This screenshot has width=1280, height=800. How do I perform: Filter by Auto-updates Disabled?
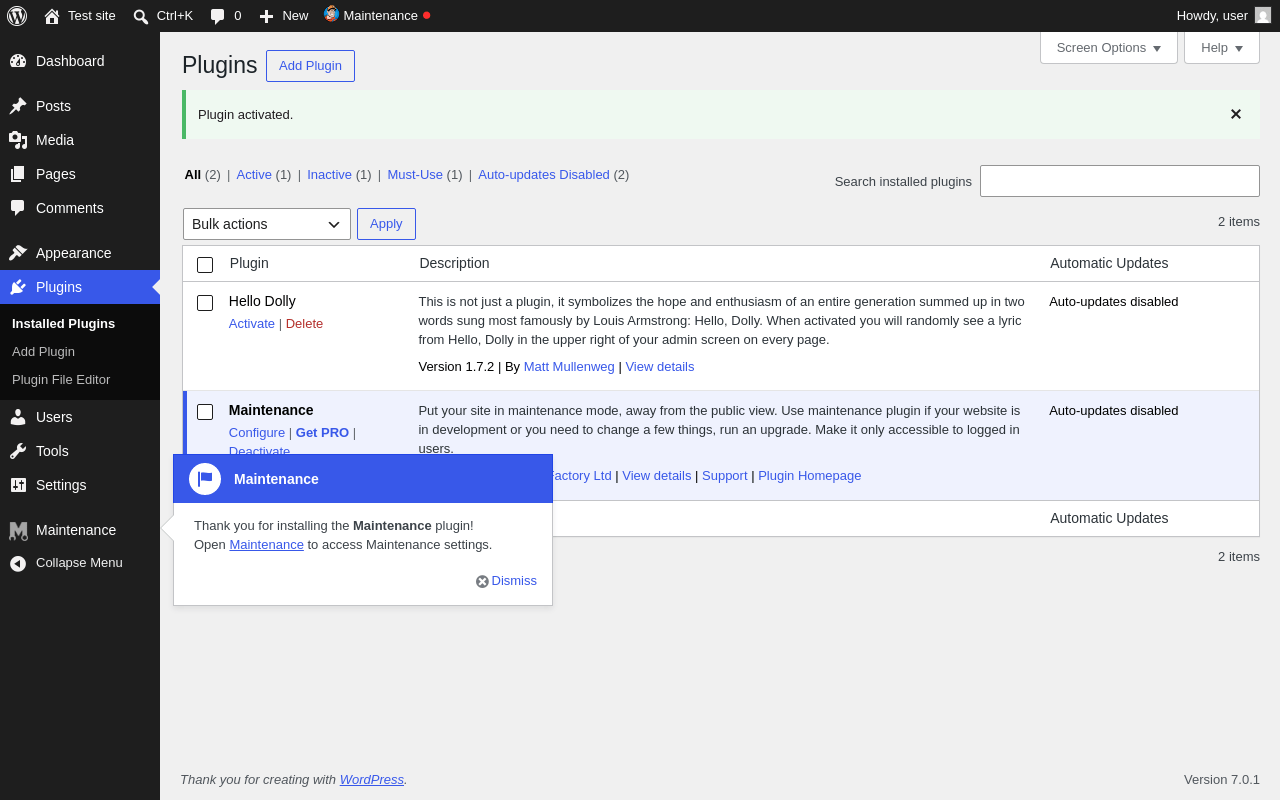(x=544, y=174)
